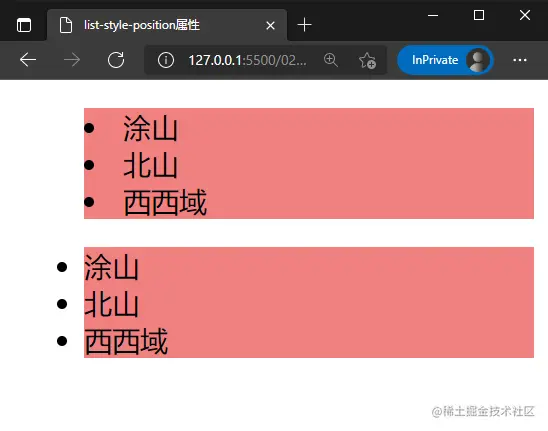This screenshot has height=431, width=548.
Task: Open the tab actions menu icon
Action: (24, 25)
